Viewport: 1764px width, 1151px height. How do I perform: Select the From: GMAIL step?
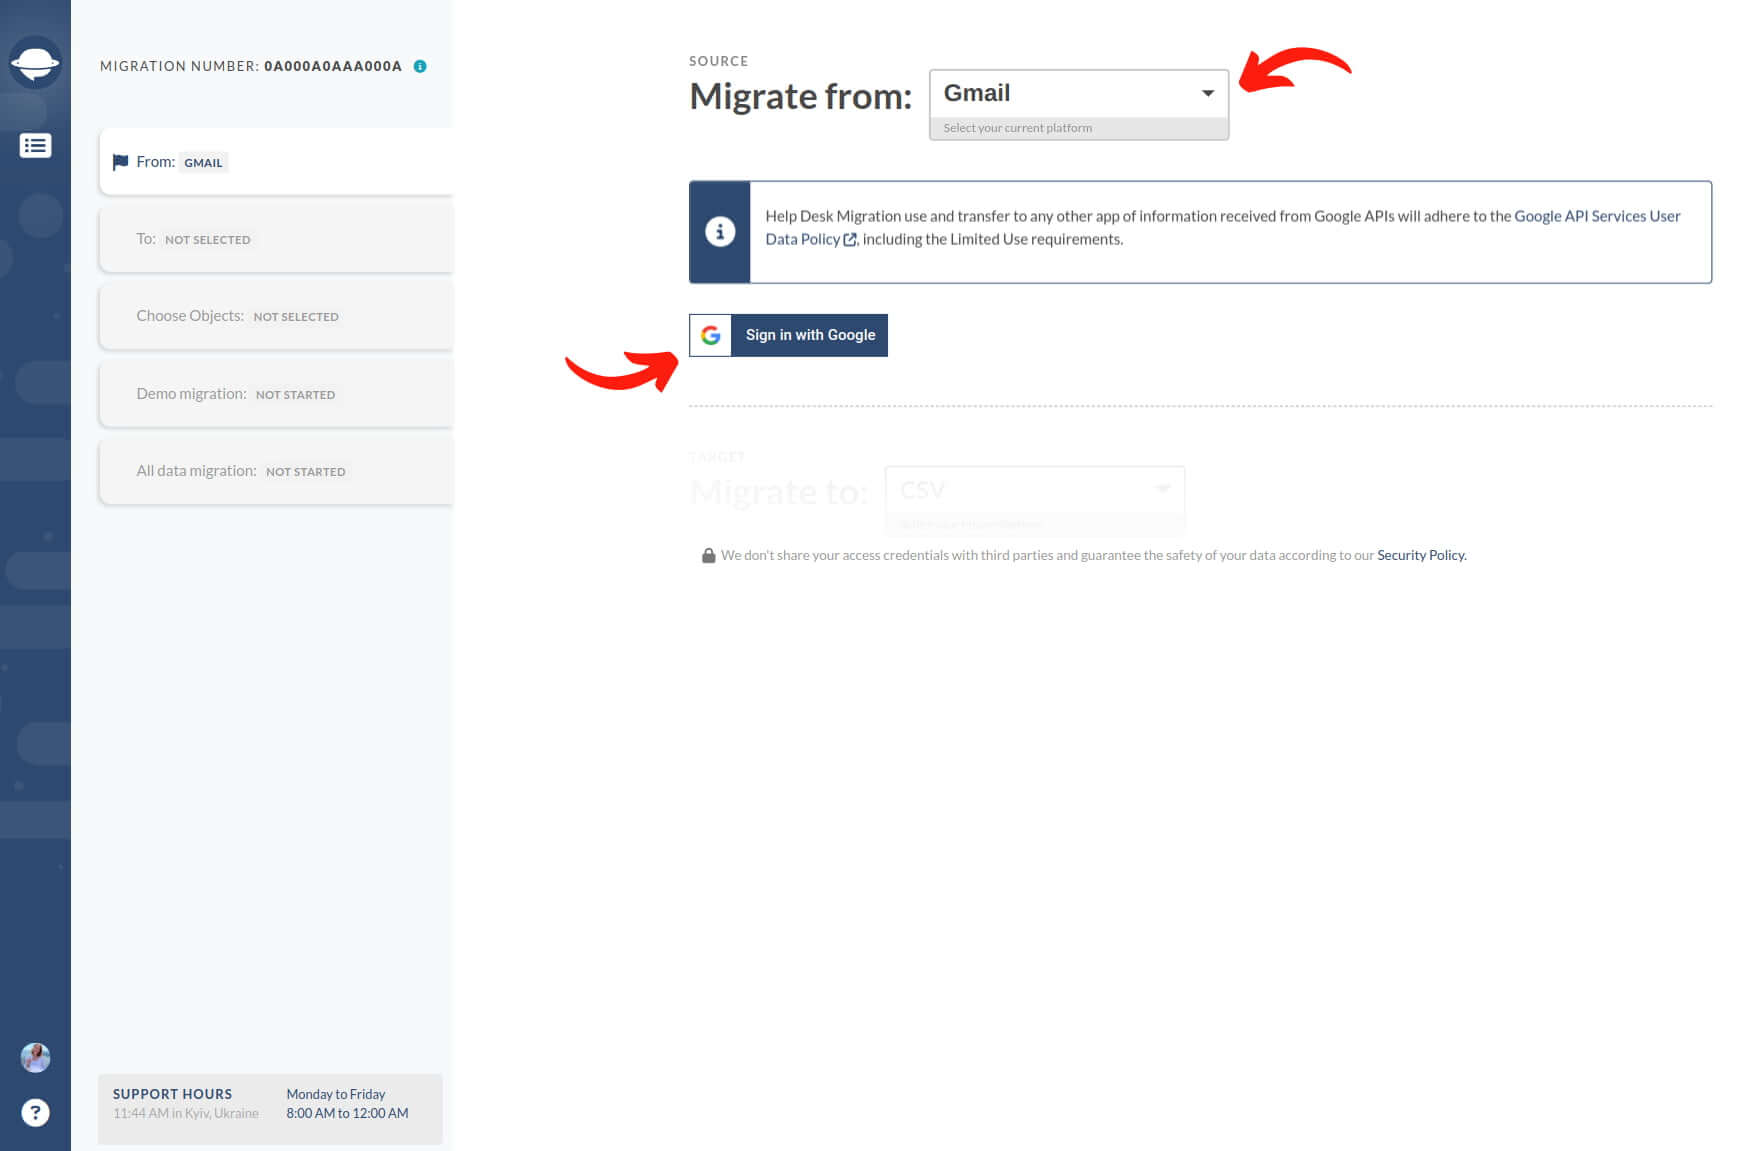276,162
